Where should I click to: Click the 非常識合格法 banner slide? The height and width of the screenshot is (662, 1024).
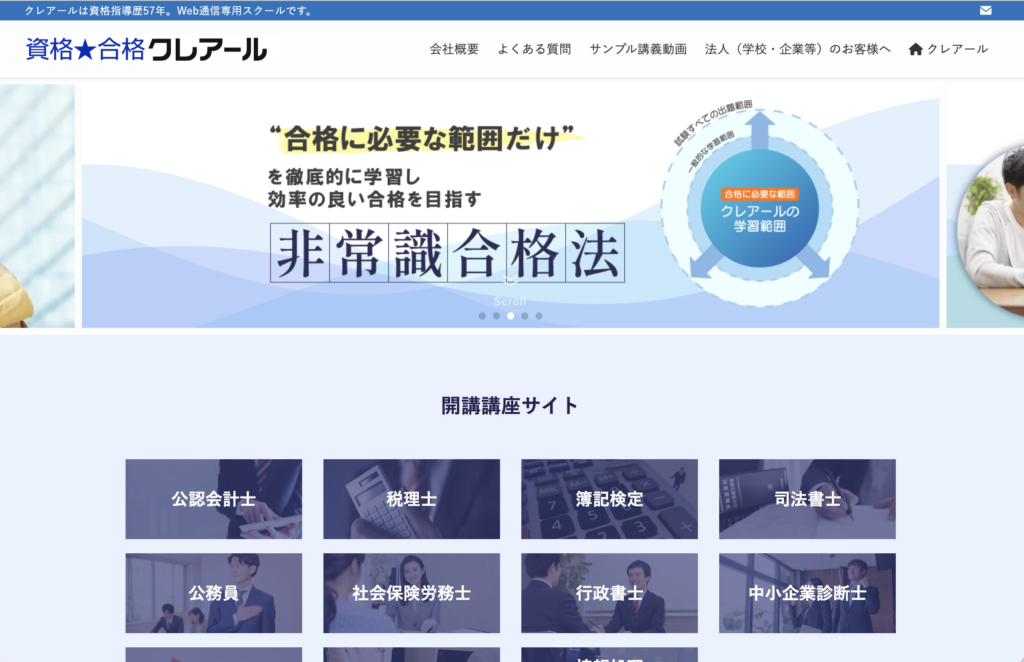510,205
